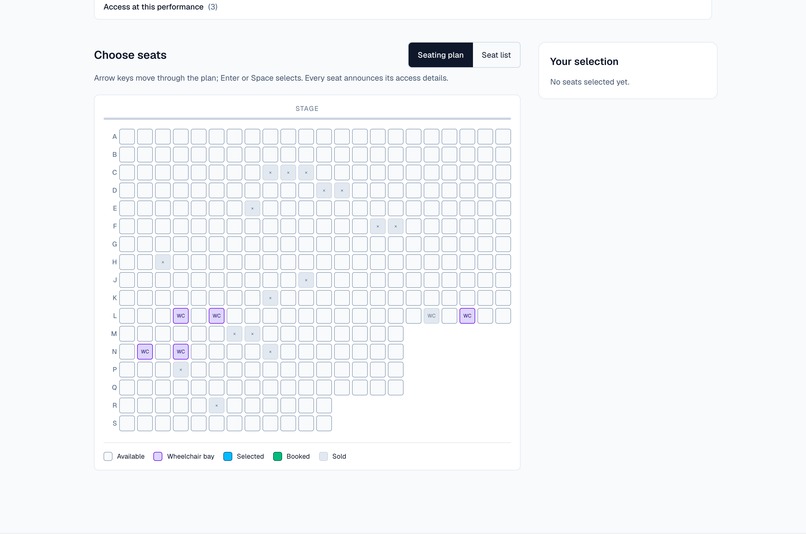806x560 pixels.
Task: Select the final seat at the end of row A
Action: 503,137
